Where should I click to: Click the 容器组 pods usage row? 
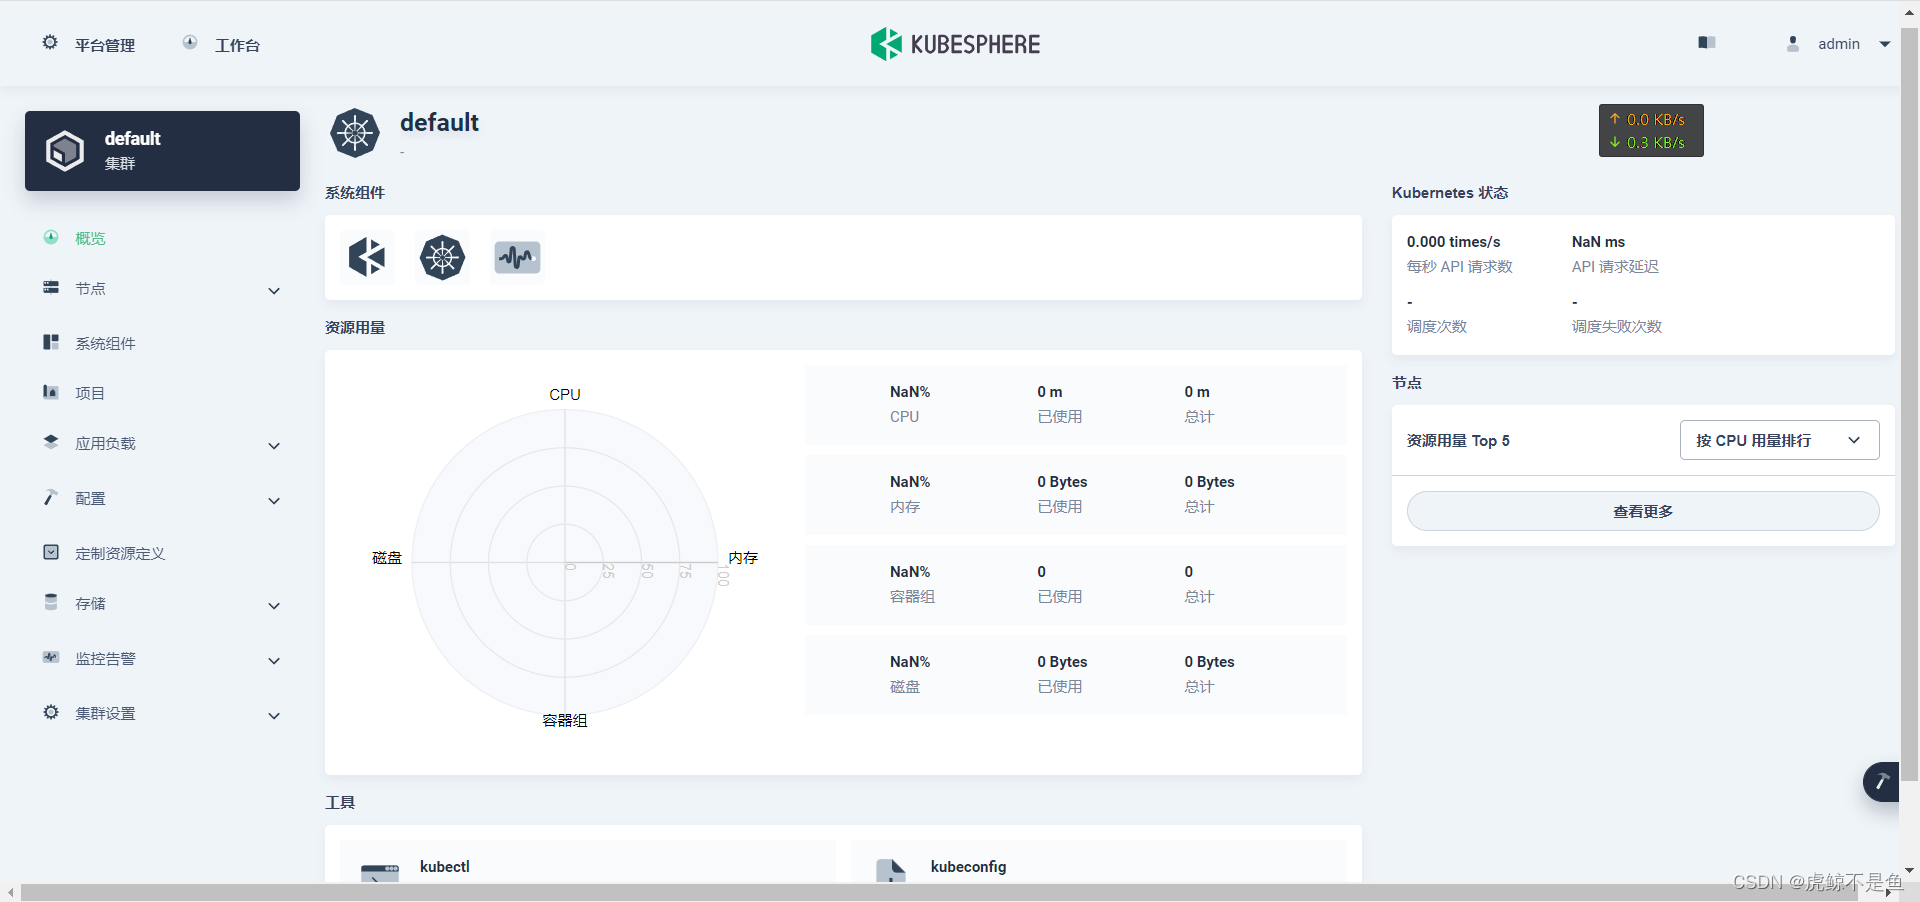1075,585
